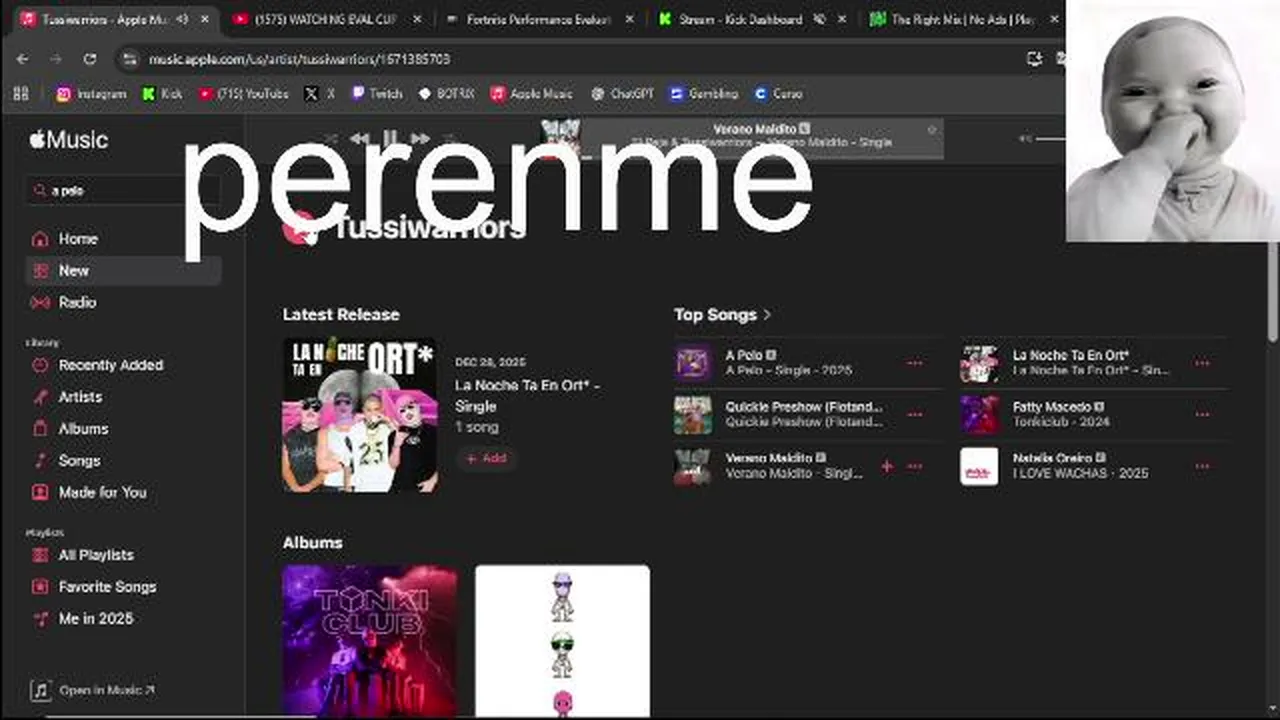Open La Noche Ta En Ort* - Single title link
The image size is (1280, 720).
click(x=527, y=396)
